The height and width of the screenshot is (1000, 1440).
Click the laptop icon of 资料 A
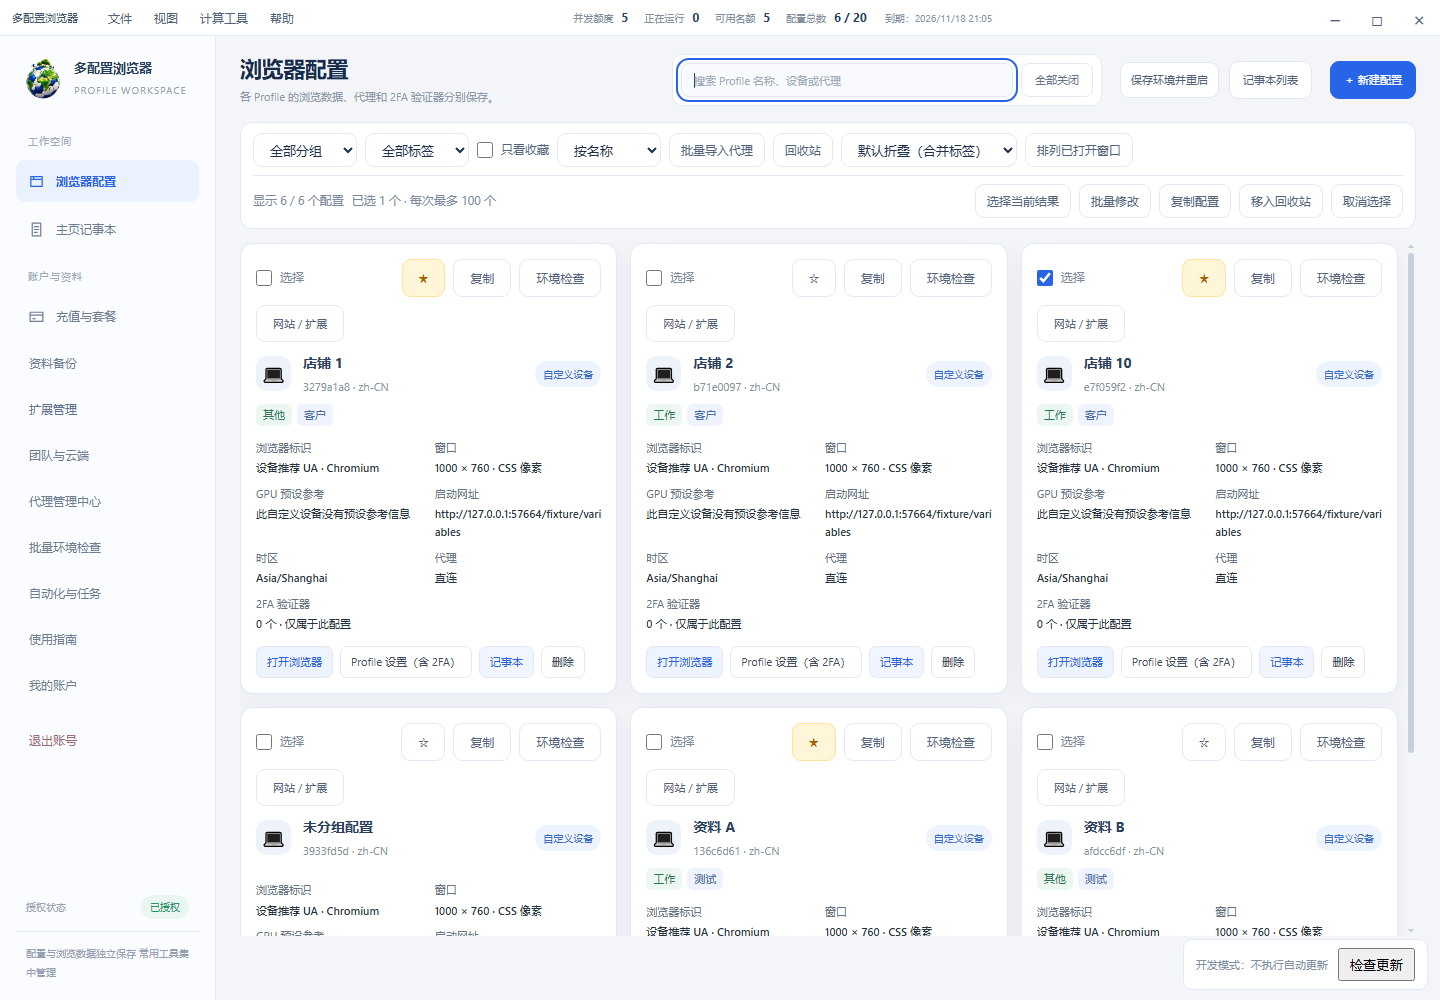[664, 838]
